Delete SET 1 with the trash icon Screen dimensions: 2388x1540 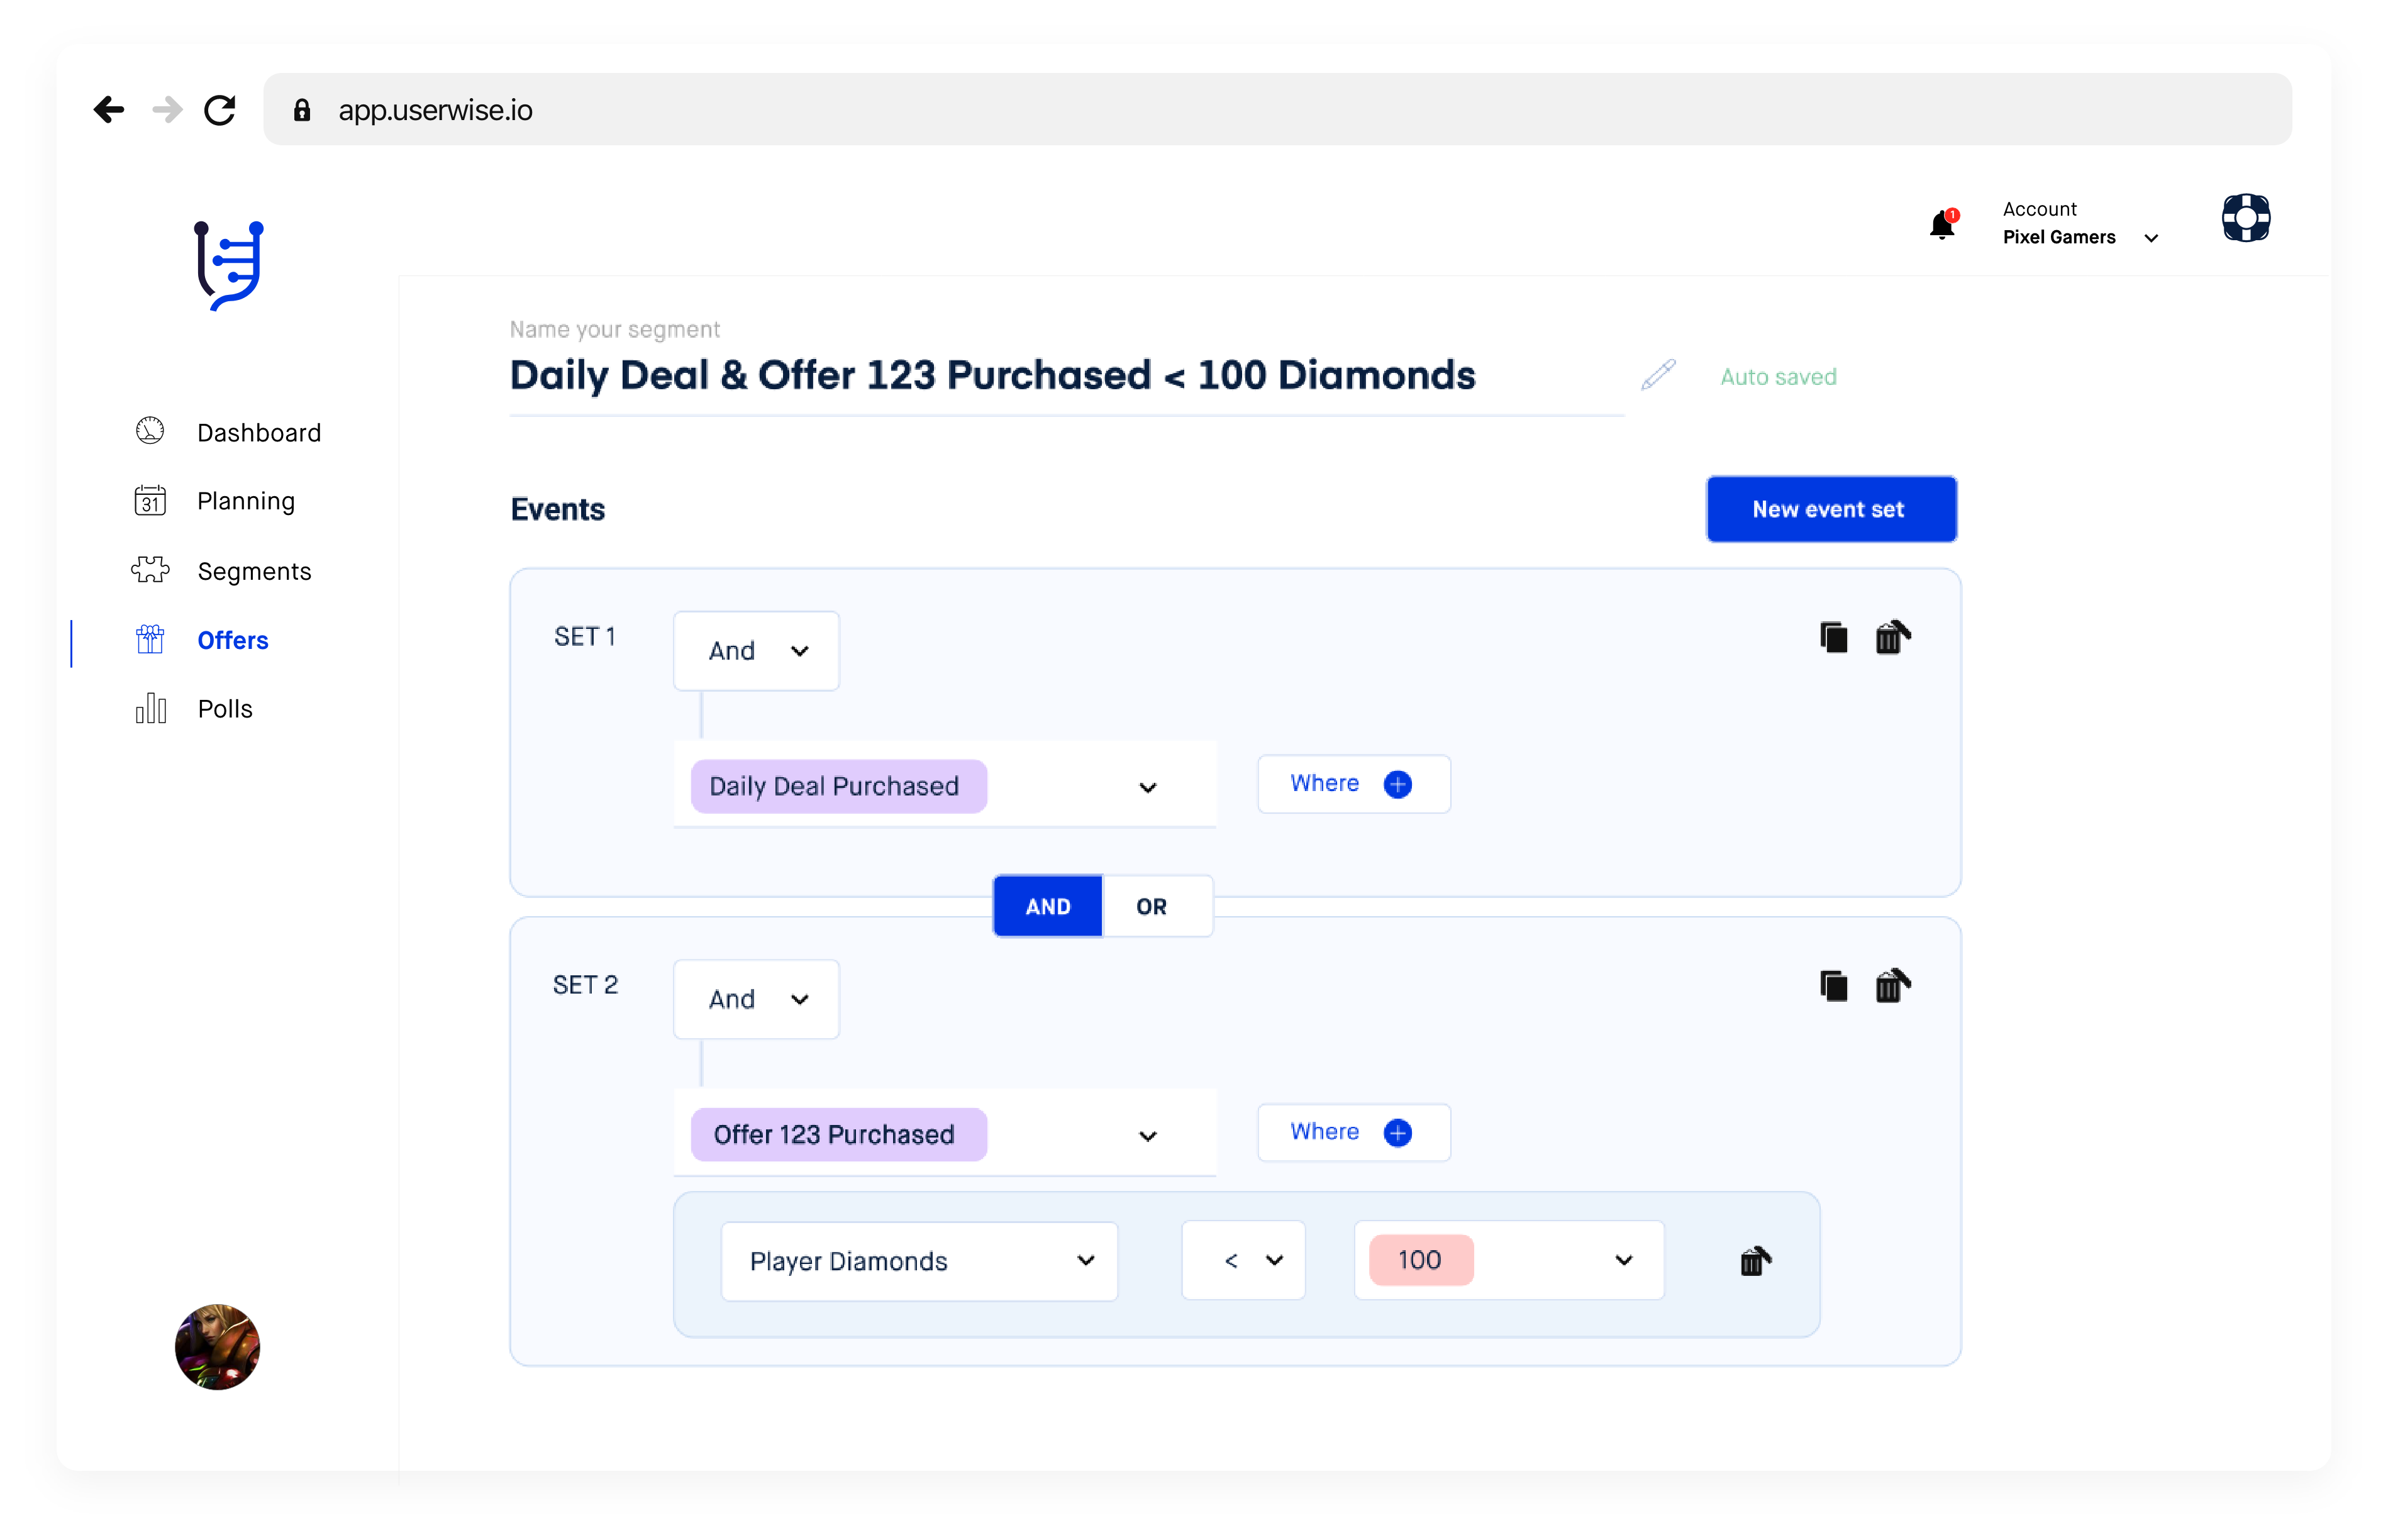point(1891,637)
